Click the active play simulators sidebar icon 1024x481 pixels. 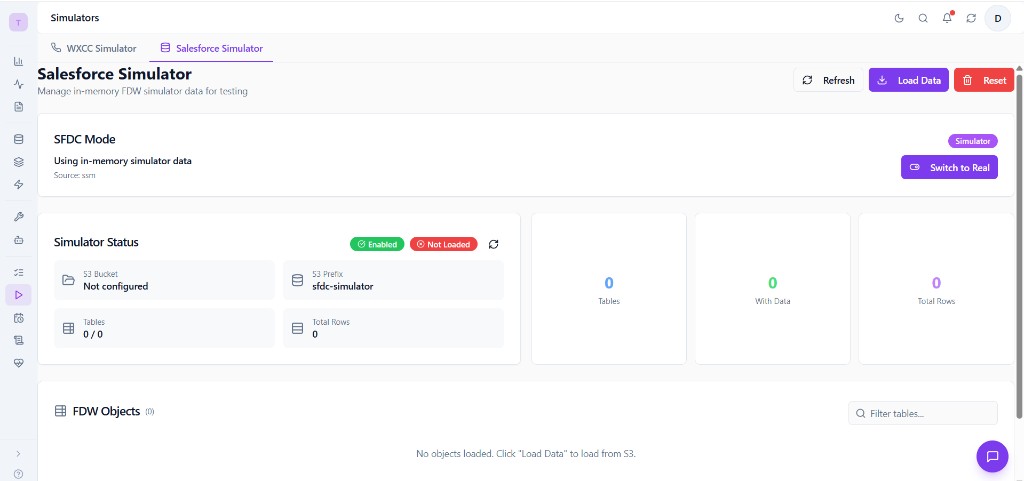pyautogui.click(x=18, y=295)
